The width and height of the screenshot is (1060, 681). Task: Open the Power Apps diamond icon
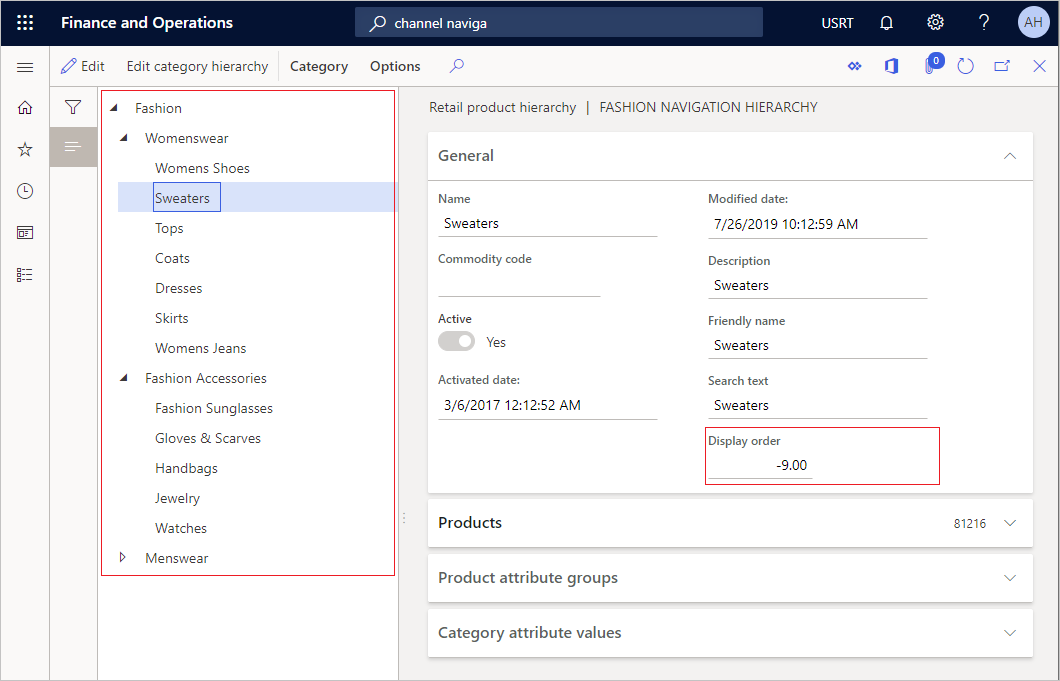[855, 66]
